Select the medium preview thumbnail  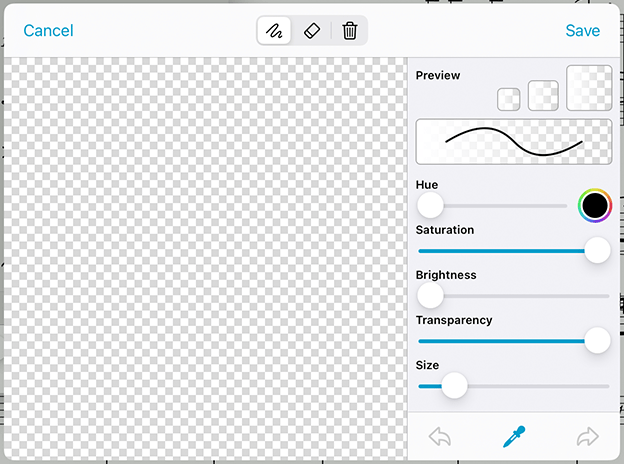click(543, 95)
